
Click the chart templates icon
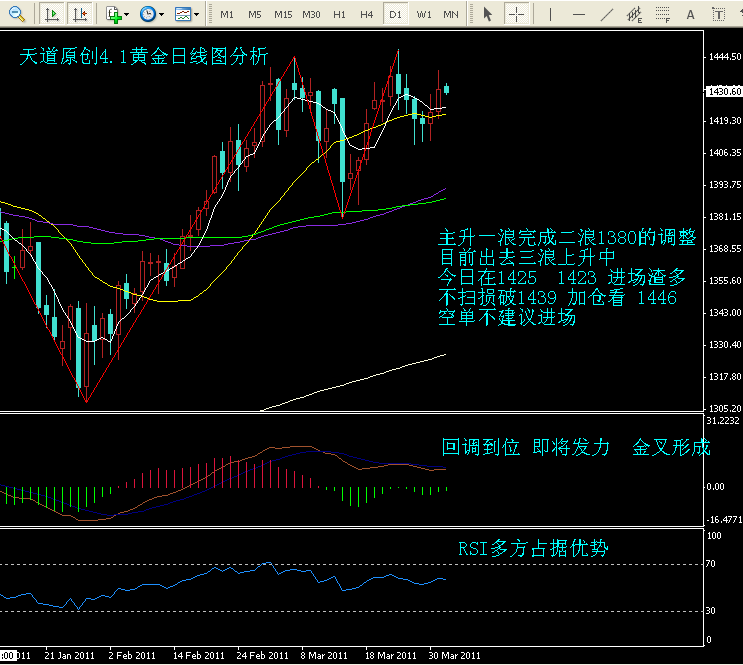click(183, 14)
